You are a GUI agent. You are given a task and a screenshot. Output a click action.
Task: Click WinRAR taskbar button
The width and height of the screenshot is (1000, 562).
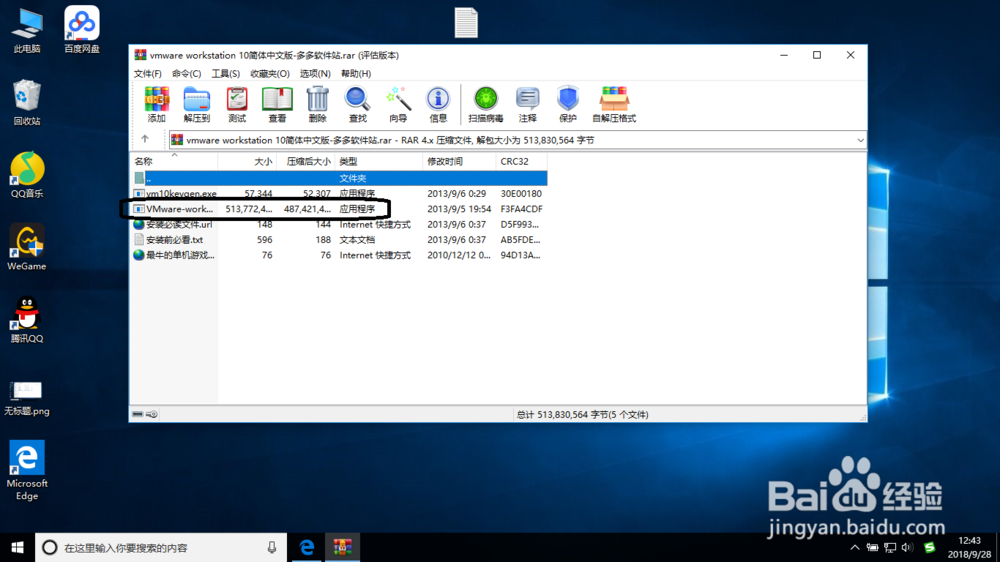point(342,547)
